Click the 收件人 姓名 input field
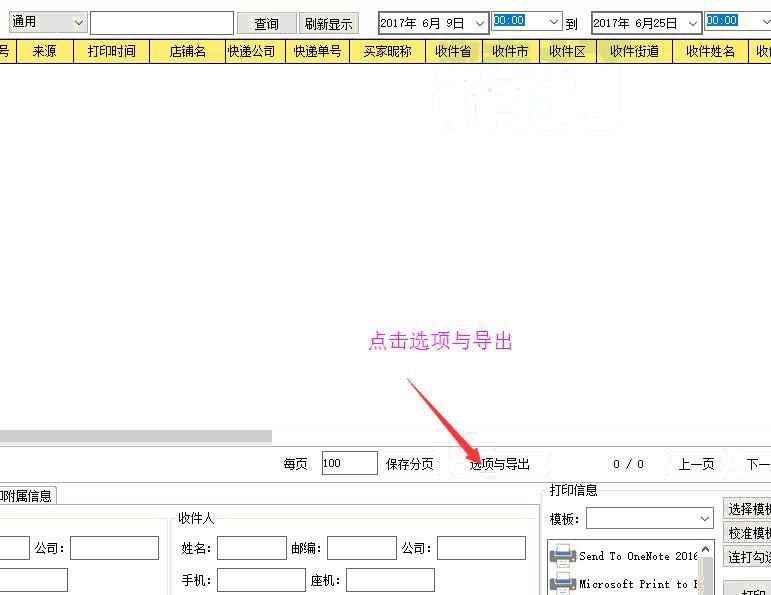Viewport: 771px width, 595px height. (252, 548)
